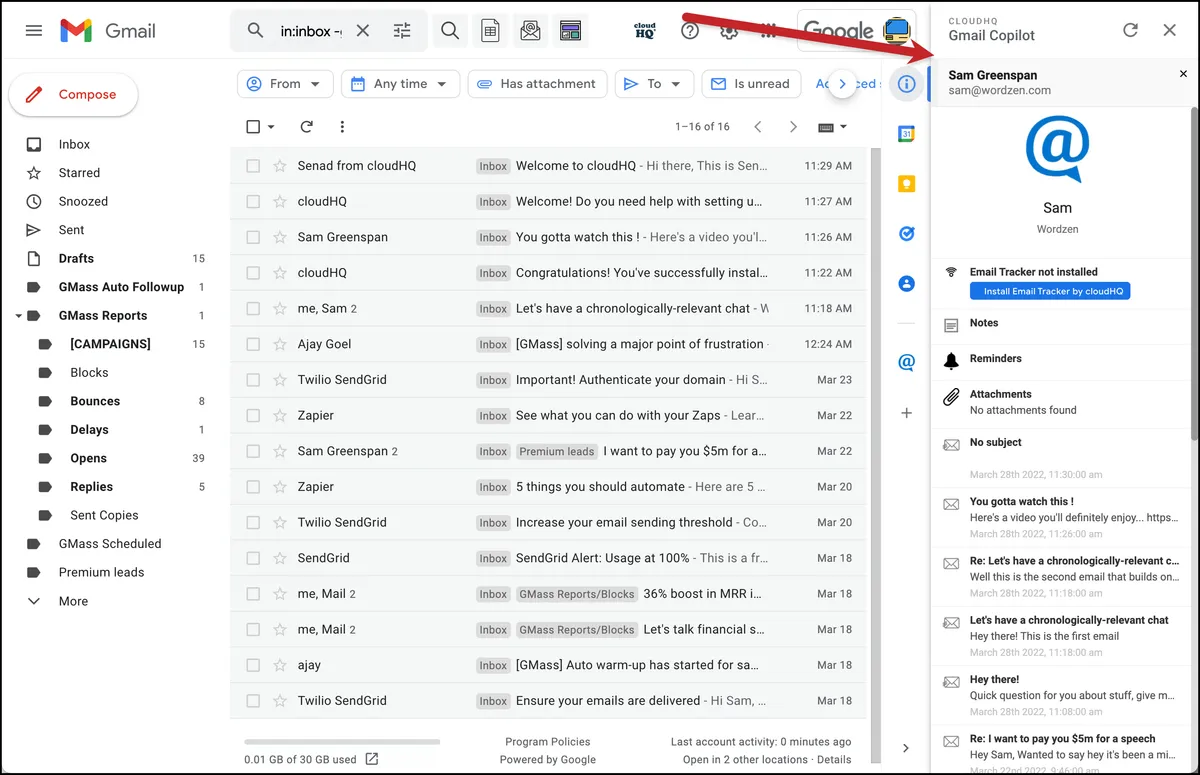Open 'Hey there!' email in Copilot list

[1062, 696]
